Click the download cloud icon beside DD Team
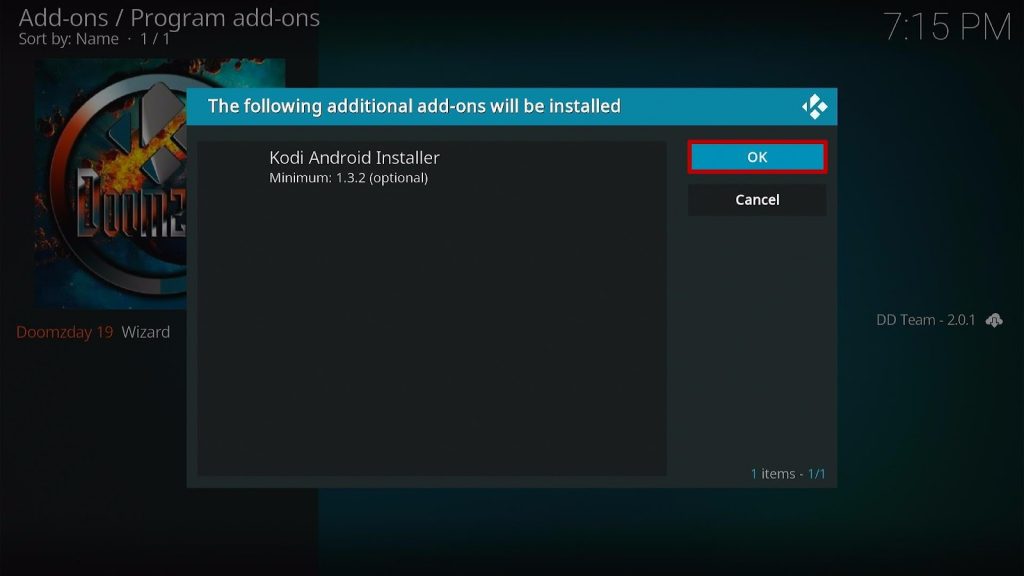1024x576 pixels. pos(994,320)
